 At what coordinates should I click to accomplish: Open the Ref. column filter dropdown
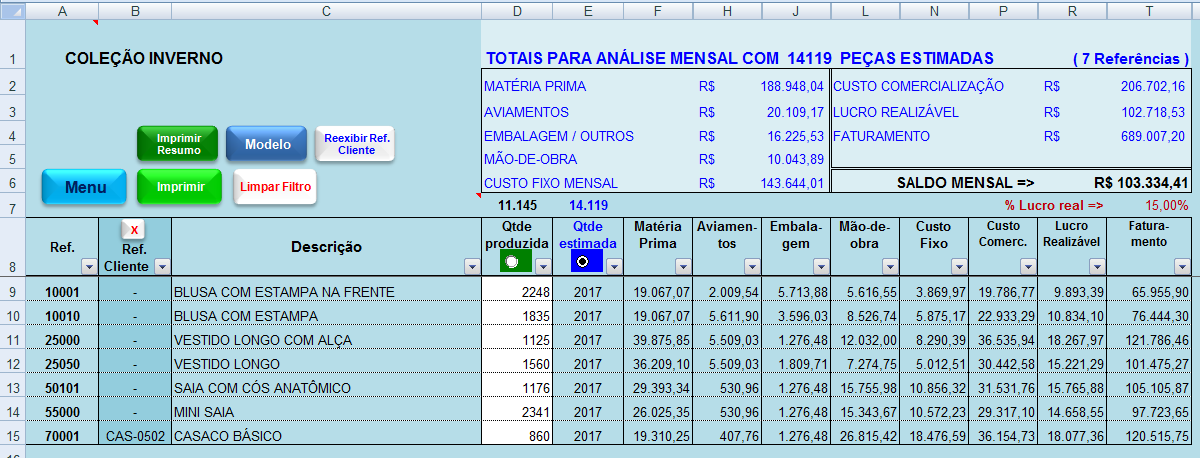(x=88, y=267)
